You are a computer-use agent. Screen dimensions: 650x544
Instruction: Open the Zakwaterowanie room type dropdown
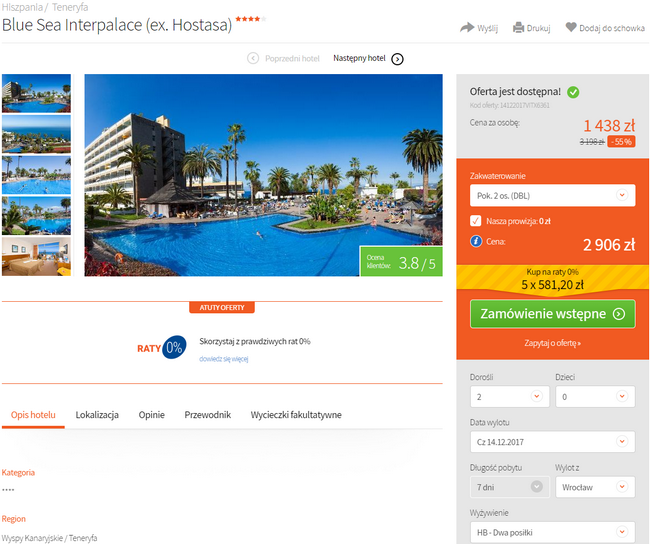click(552, 195)
